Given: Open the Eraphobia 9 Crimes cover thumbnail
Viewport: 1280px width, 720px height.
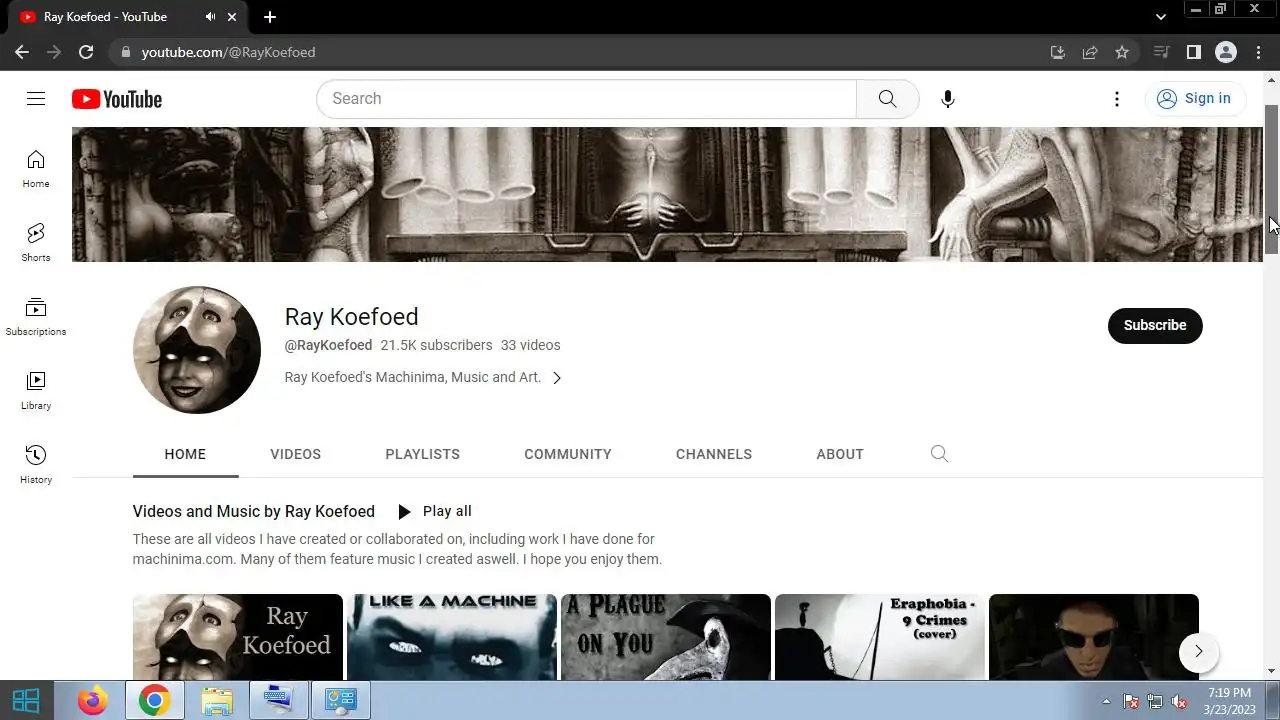Looking at the screenshot, I should pos(880,637).
